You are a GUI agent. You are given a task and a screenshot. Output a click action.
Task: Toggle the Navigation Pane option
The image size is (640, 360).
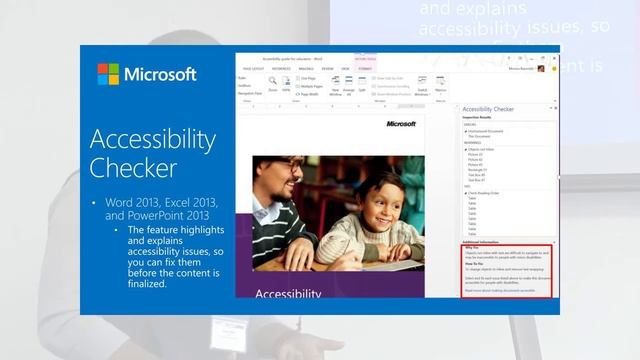(250, 93)
